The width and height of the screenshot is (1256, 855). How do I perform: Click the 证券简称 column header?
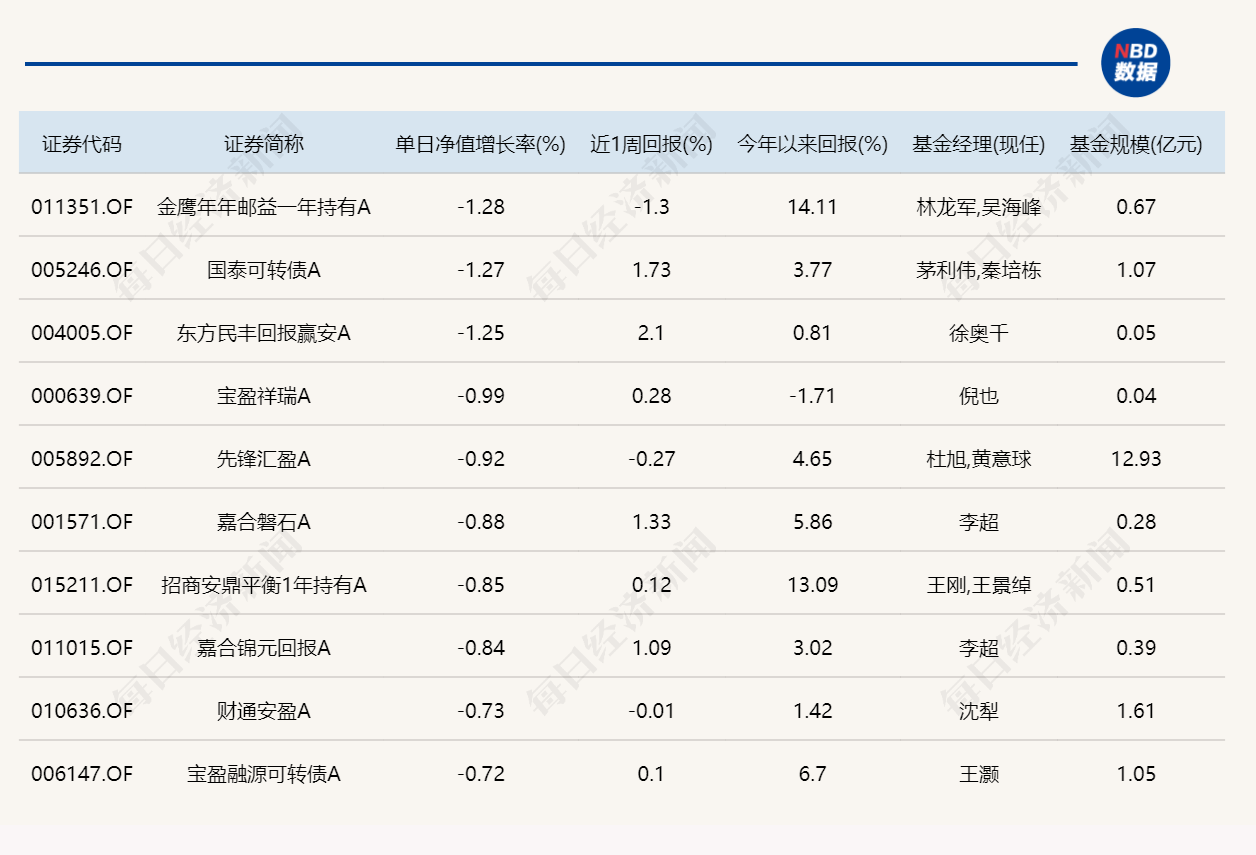[264, 144]
